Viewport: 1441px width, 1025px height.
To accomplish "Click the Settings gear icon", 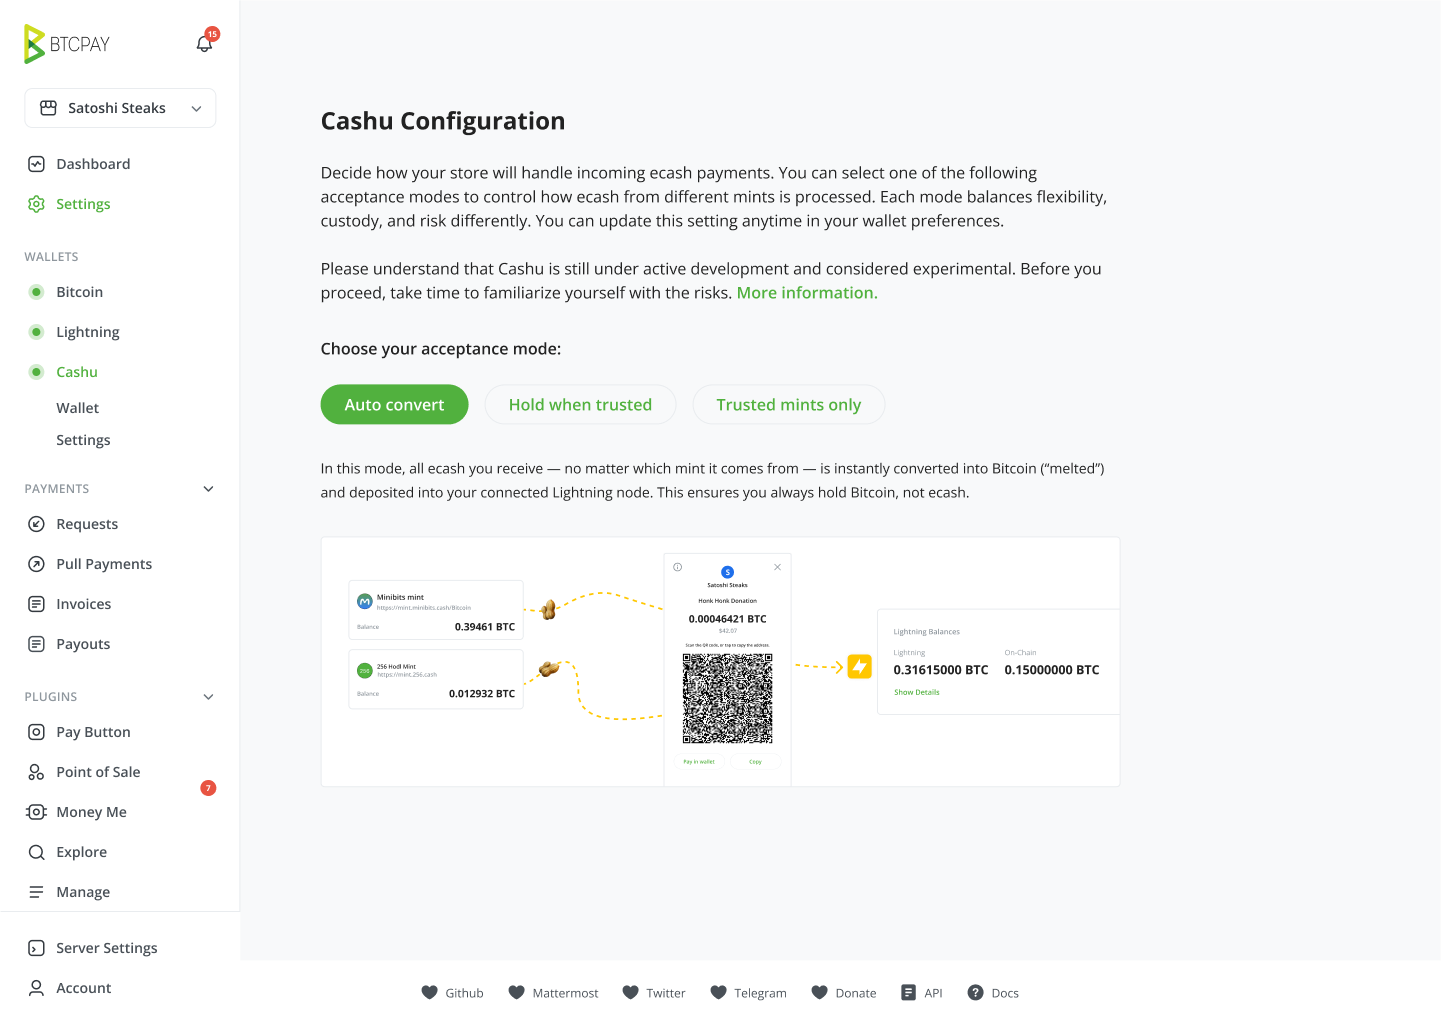I will [36, 204].
